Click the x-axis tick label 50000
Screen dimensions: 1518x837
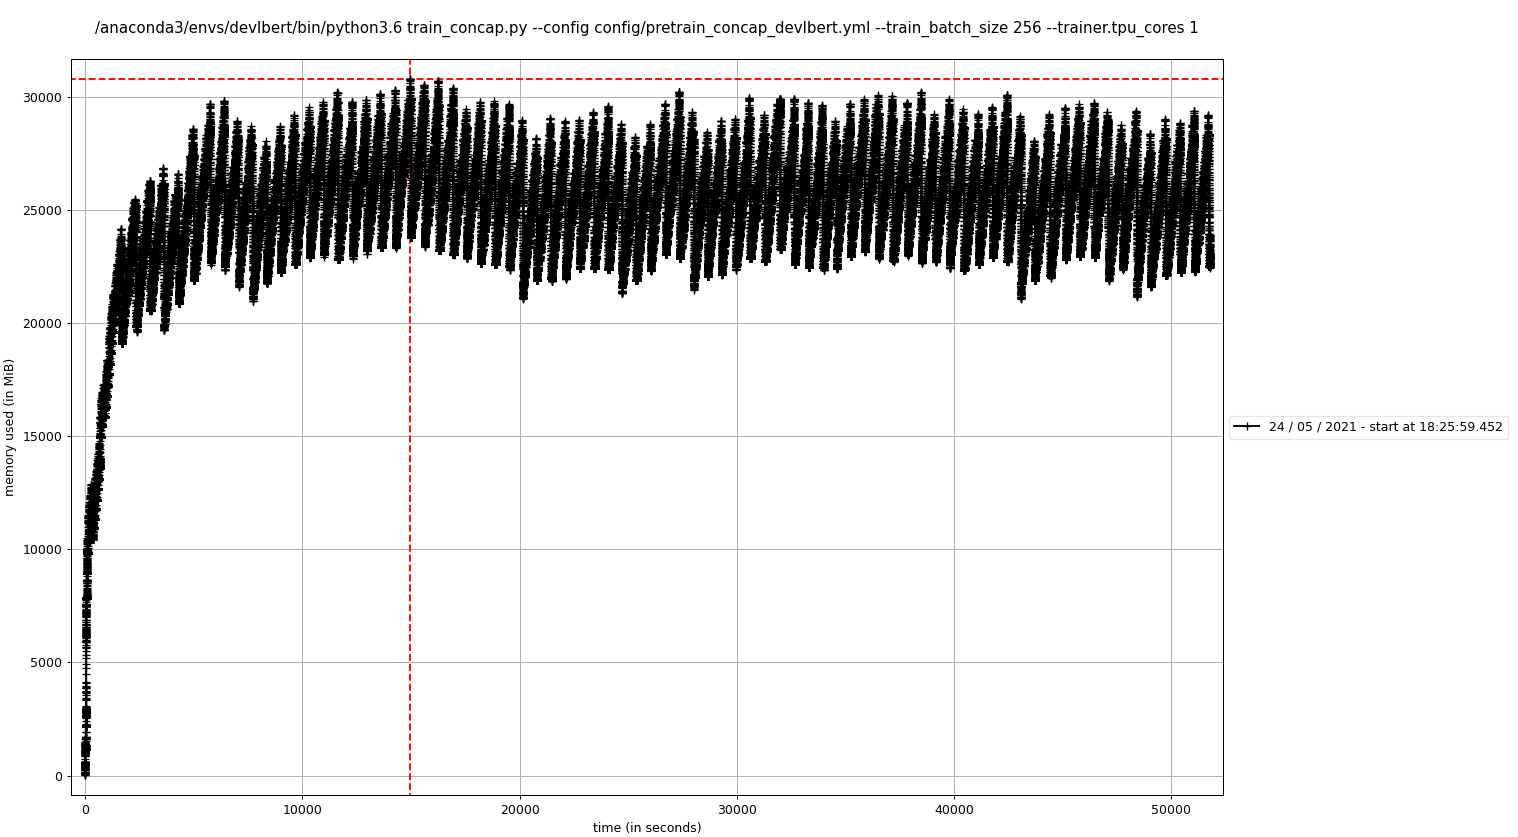coord(1171,808)
